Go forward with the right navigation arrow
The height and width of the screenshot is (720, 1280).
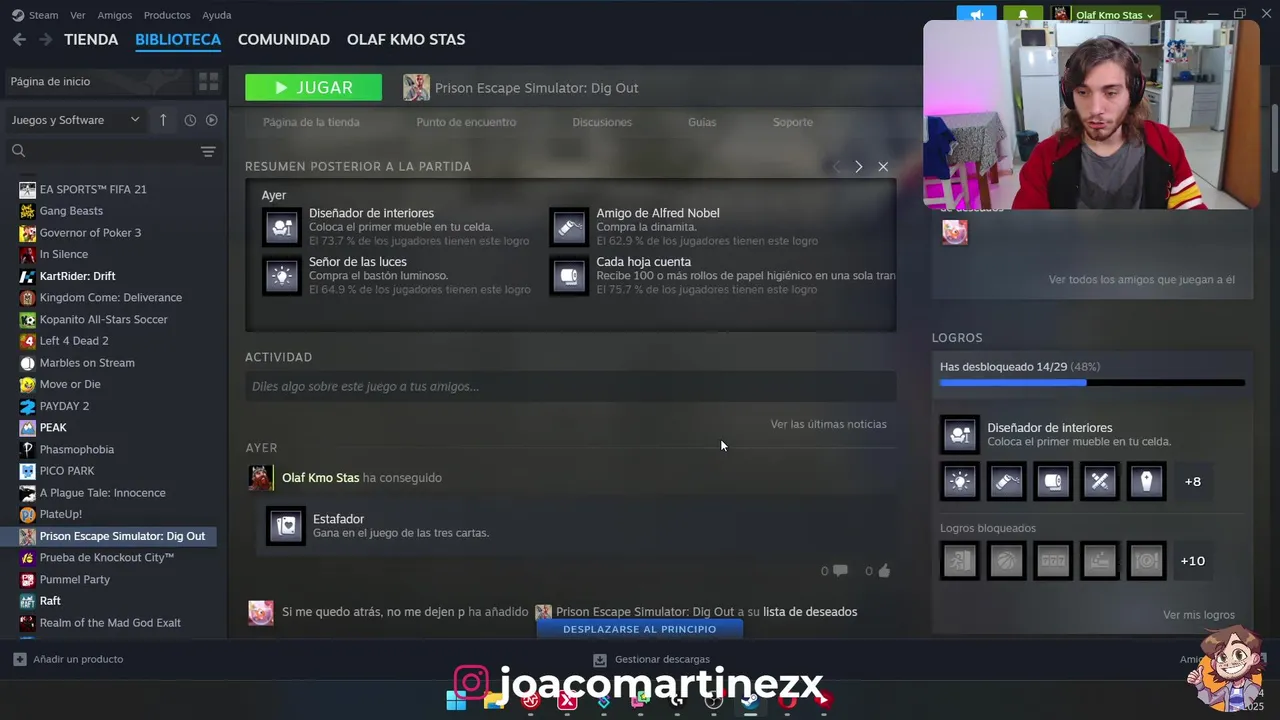[x=45, y=39]
